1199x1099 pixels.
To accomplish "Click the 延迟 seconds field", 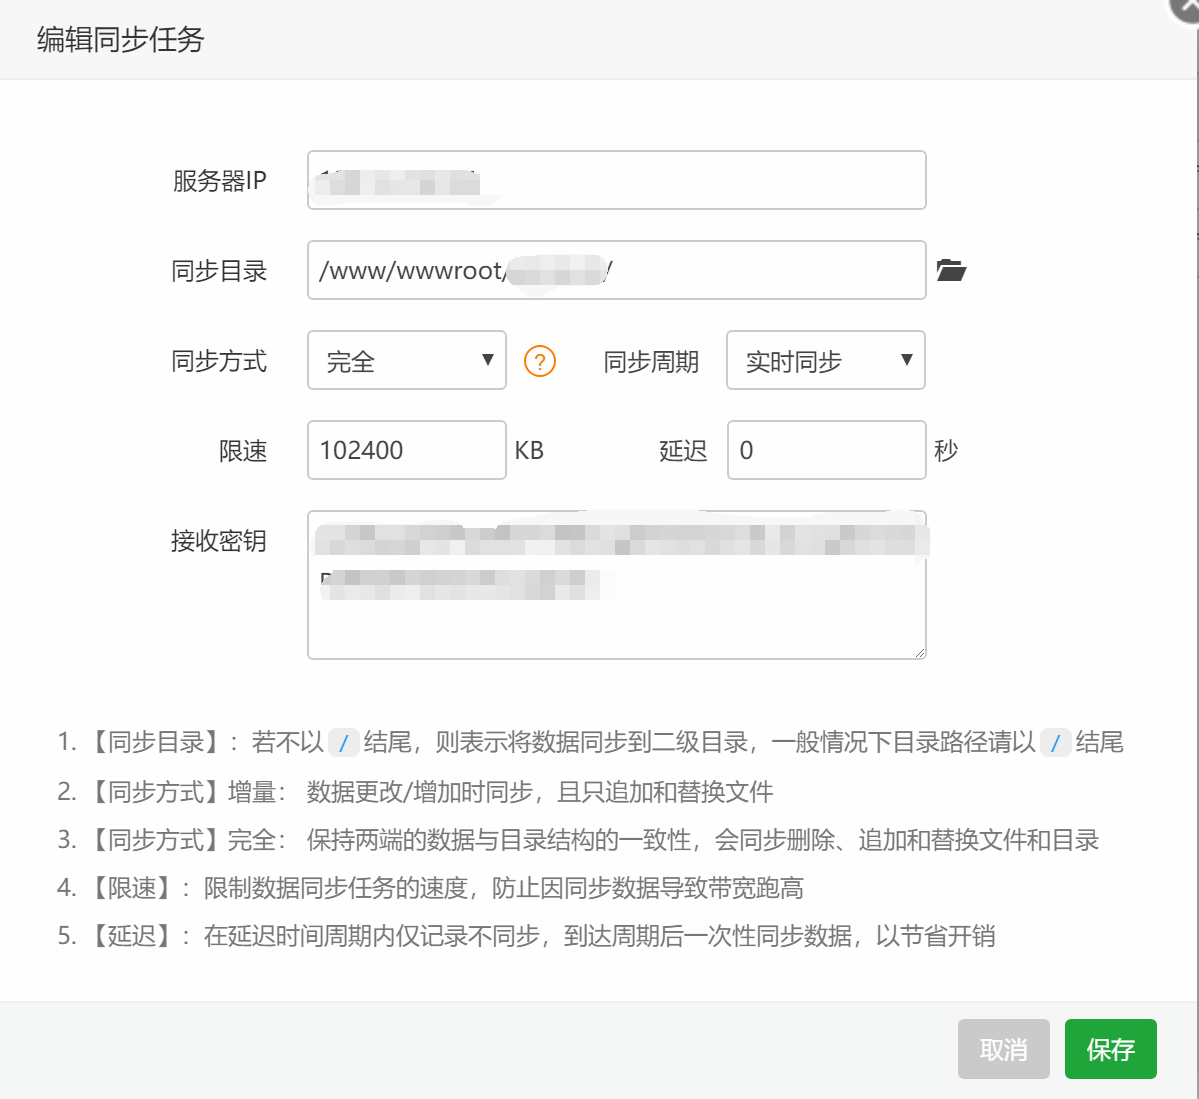I will pyautogui.click(x=826, y=450).
